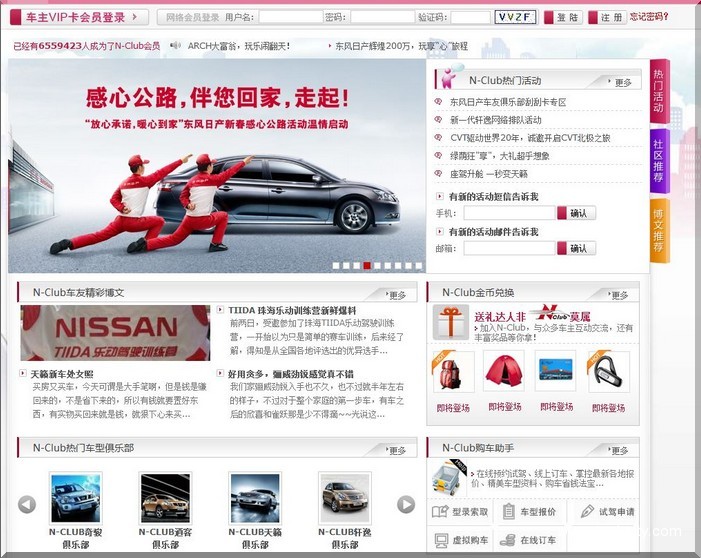701x558 pixels.
Task: Click the 登陆 login button
Action: pyautogui.click(x=563, y=17)
